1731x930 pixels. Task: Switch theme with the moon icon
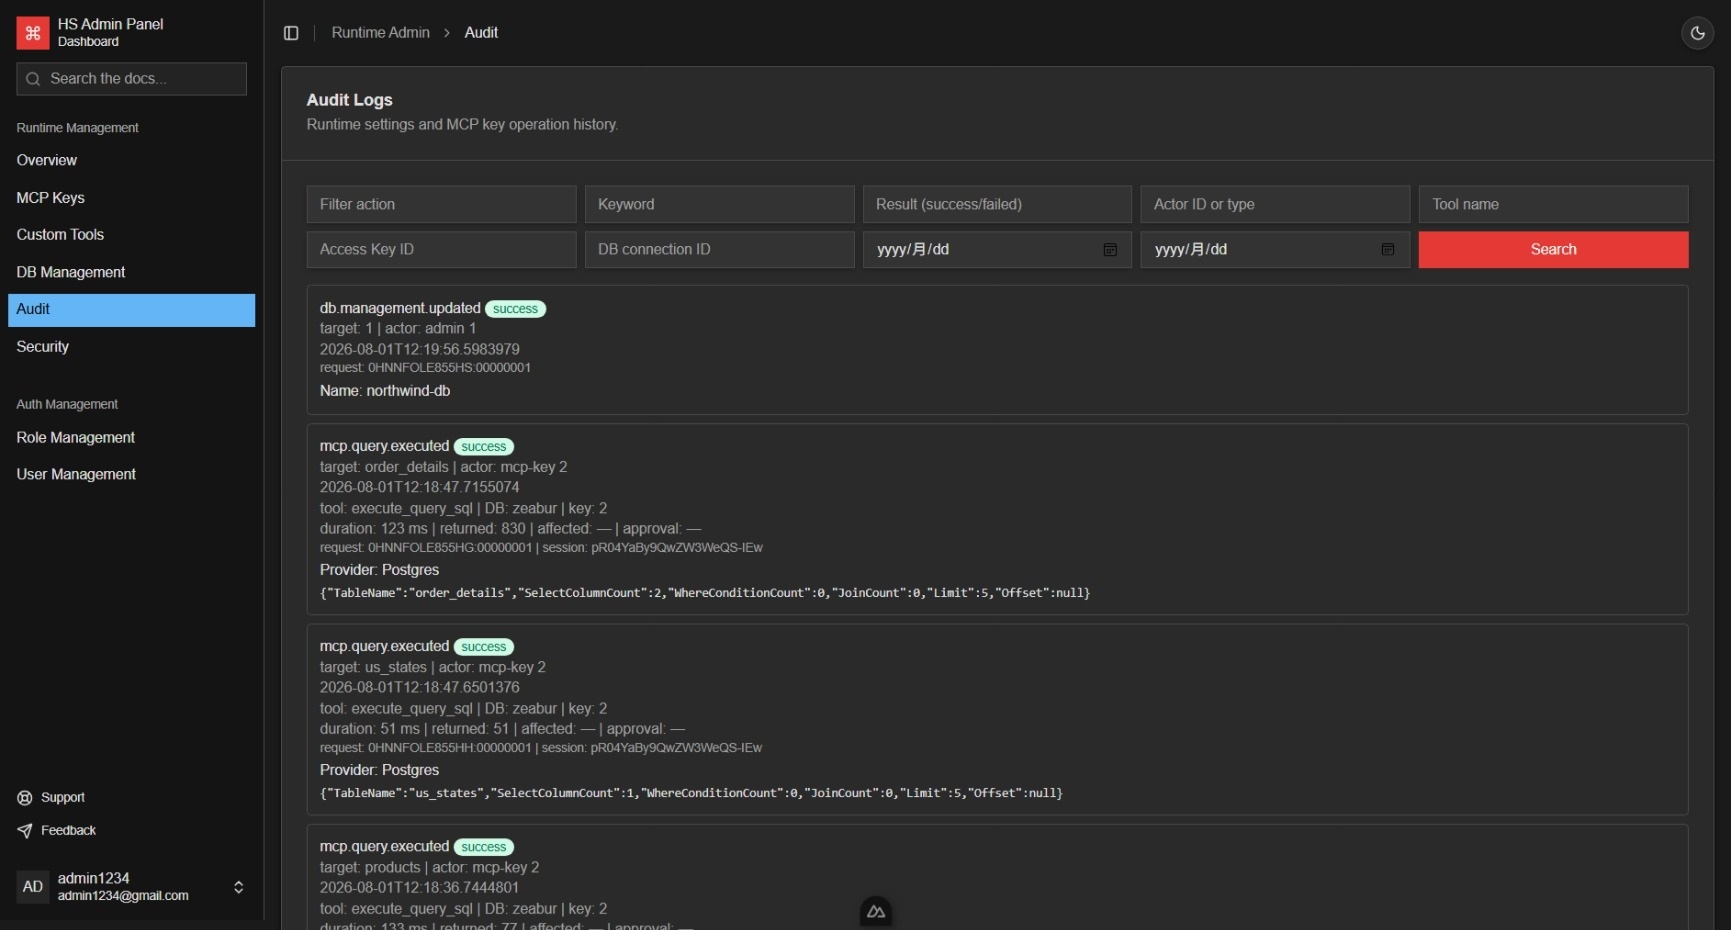pos(1697,33)
